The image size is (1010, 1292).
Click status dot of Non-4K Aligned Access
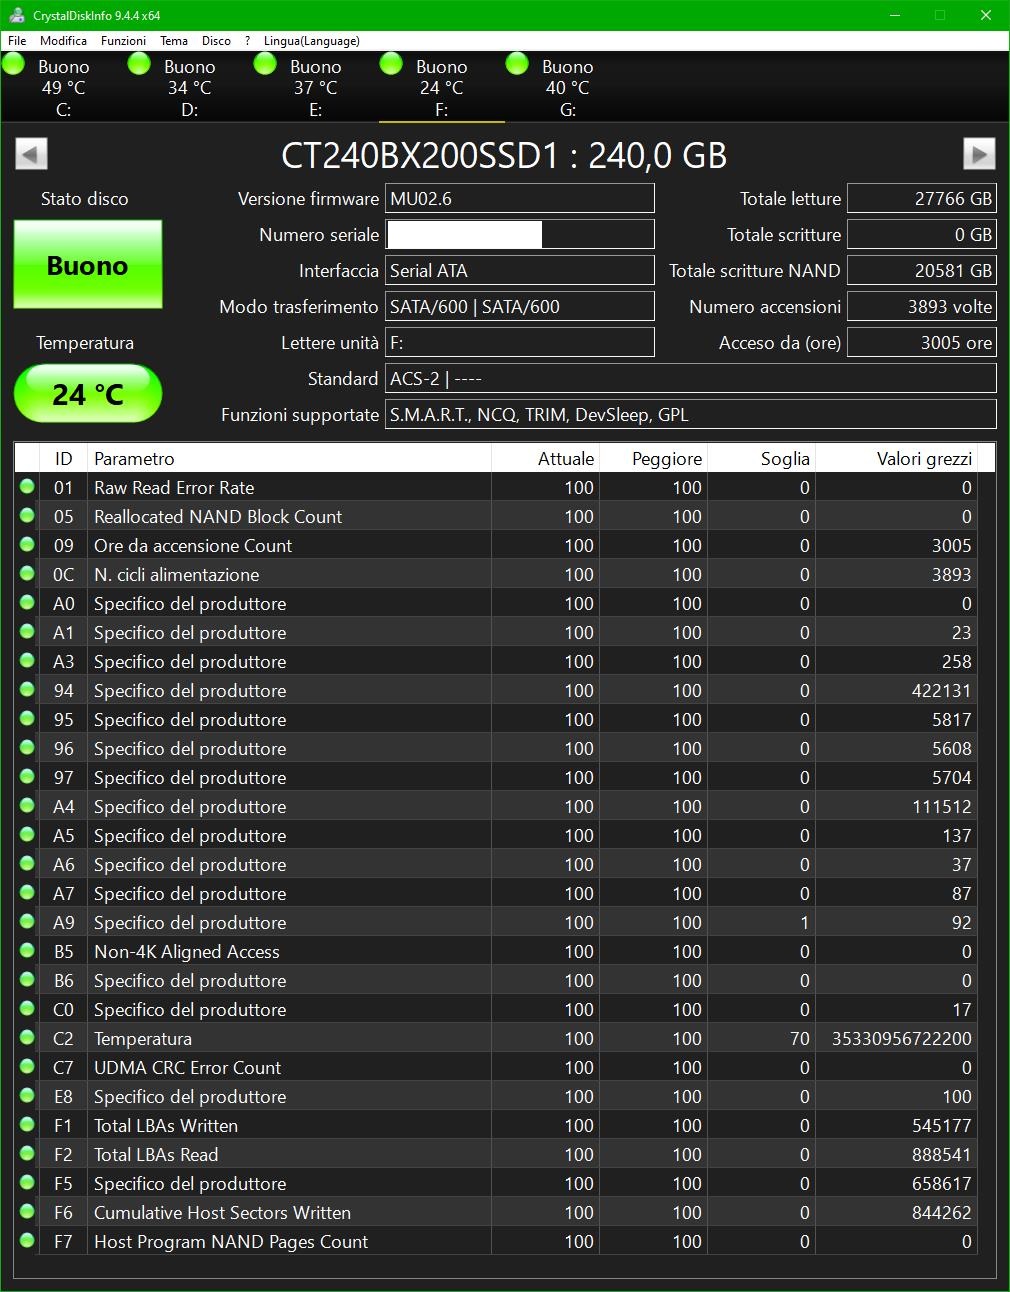(27, 951)
